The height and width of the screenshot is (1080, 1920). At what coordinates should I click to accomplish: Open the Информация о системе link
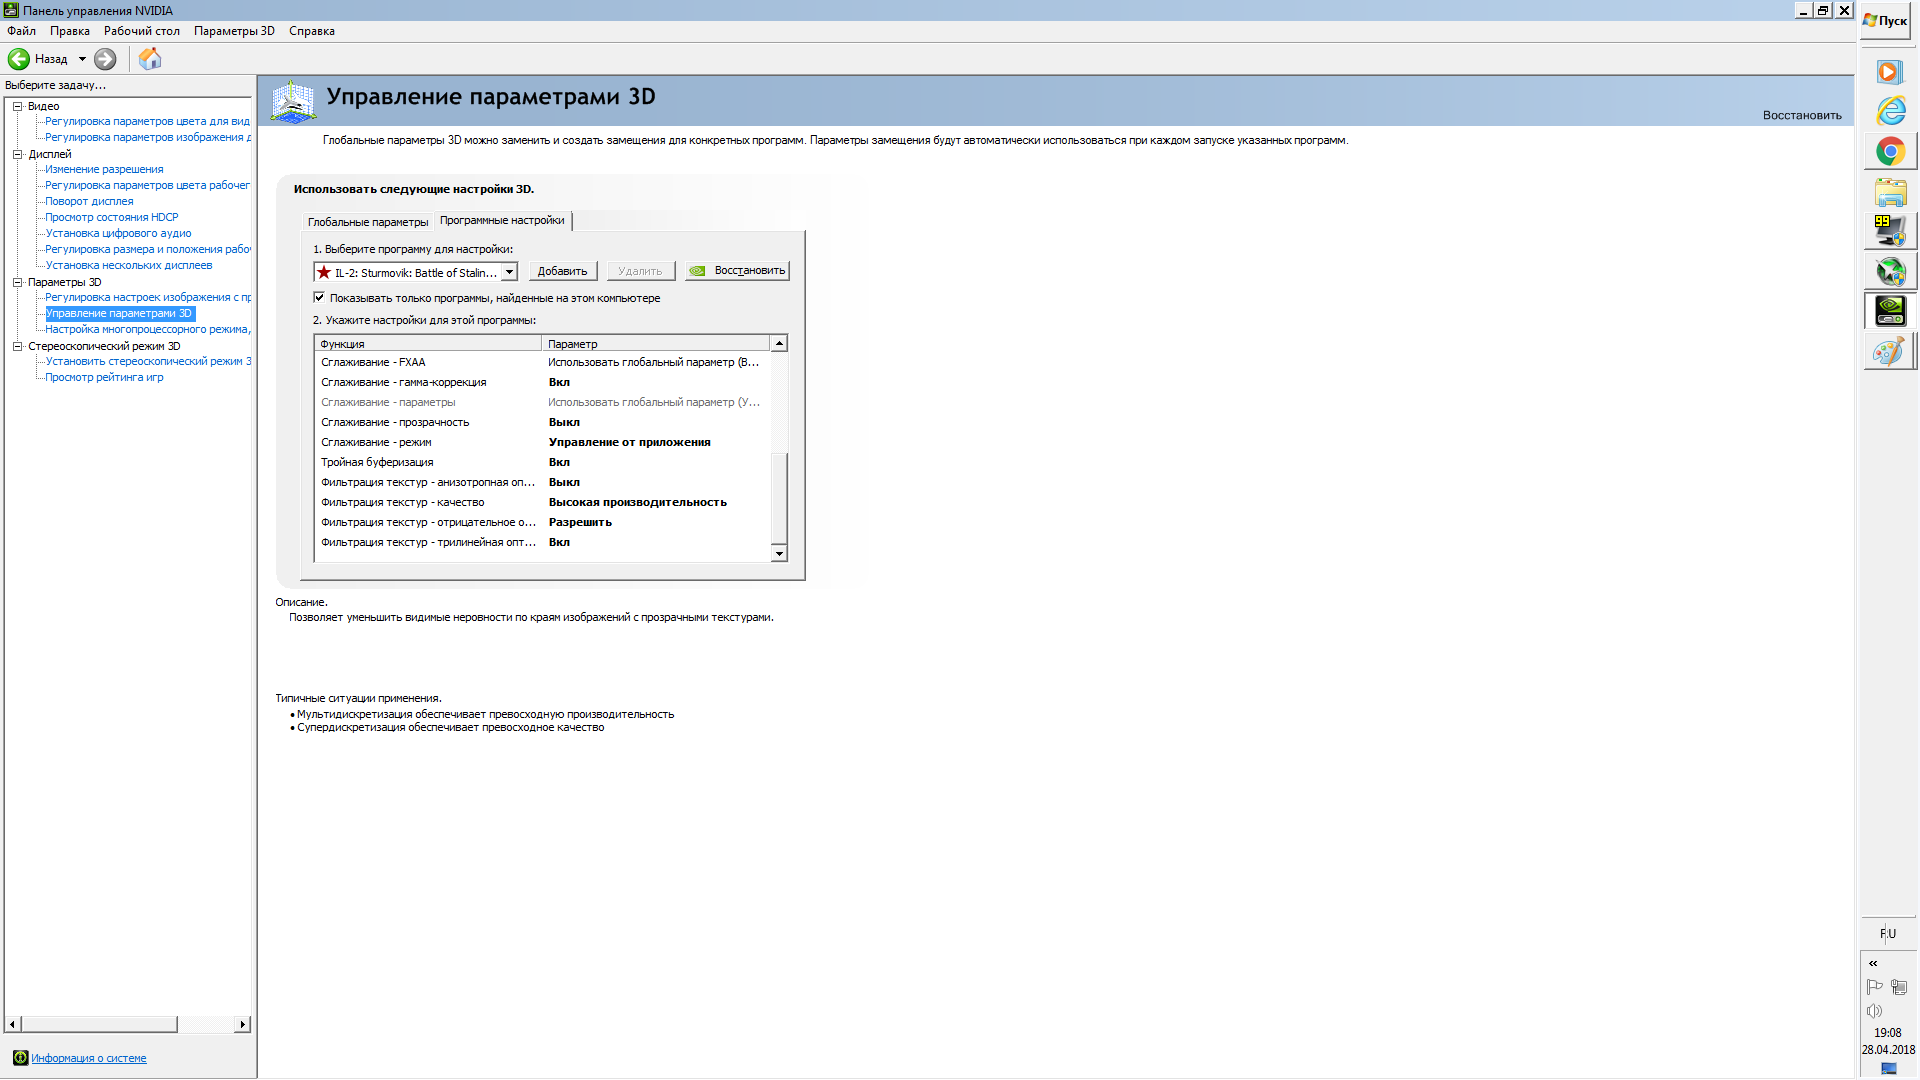[x=88, y=1058]
